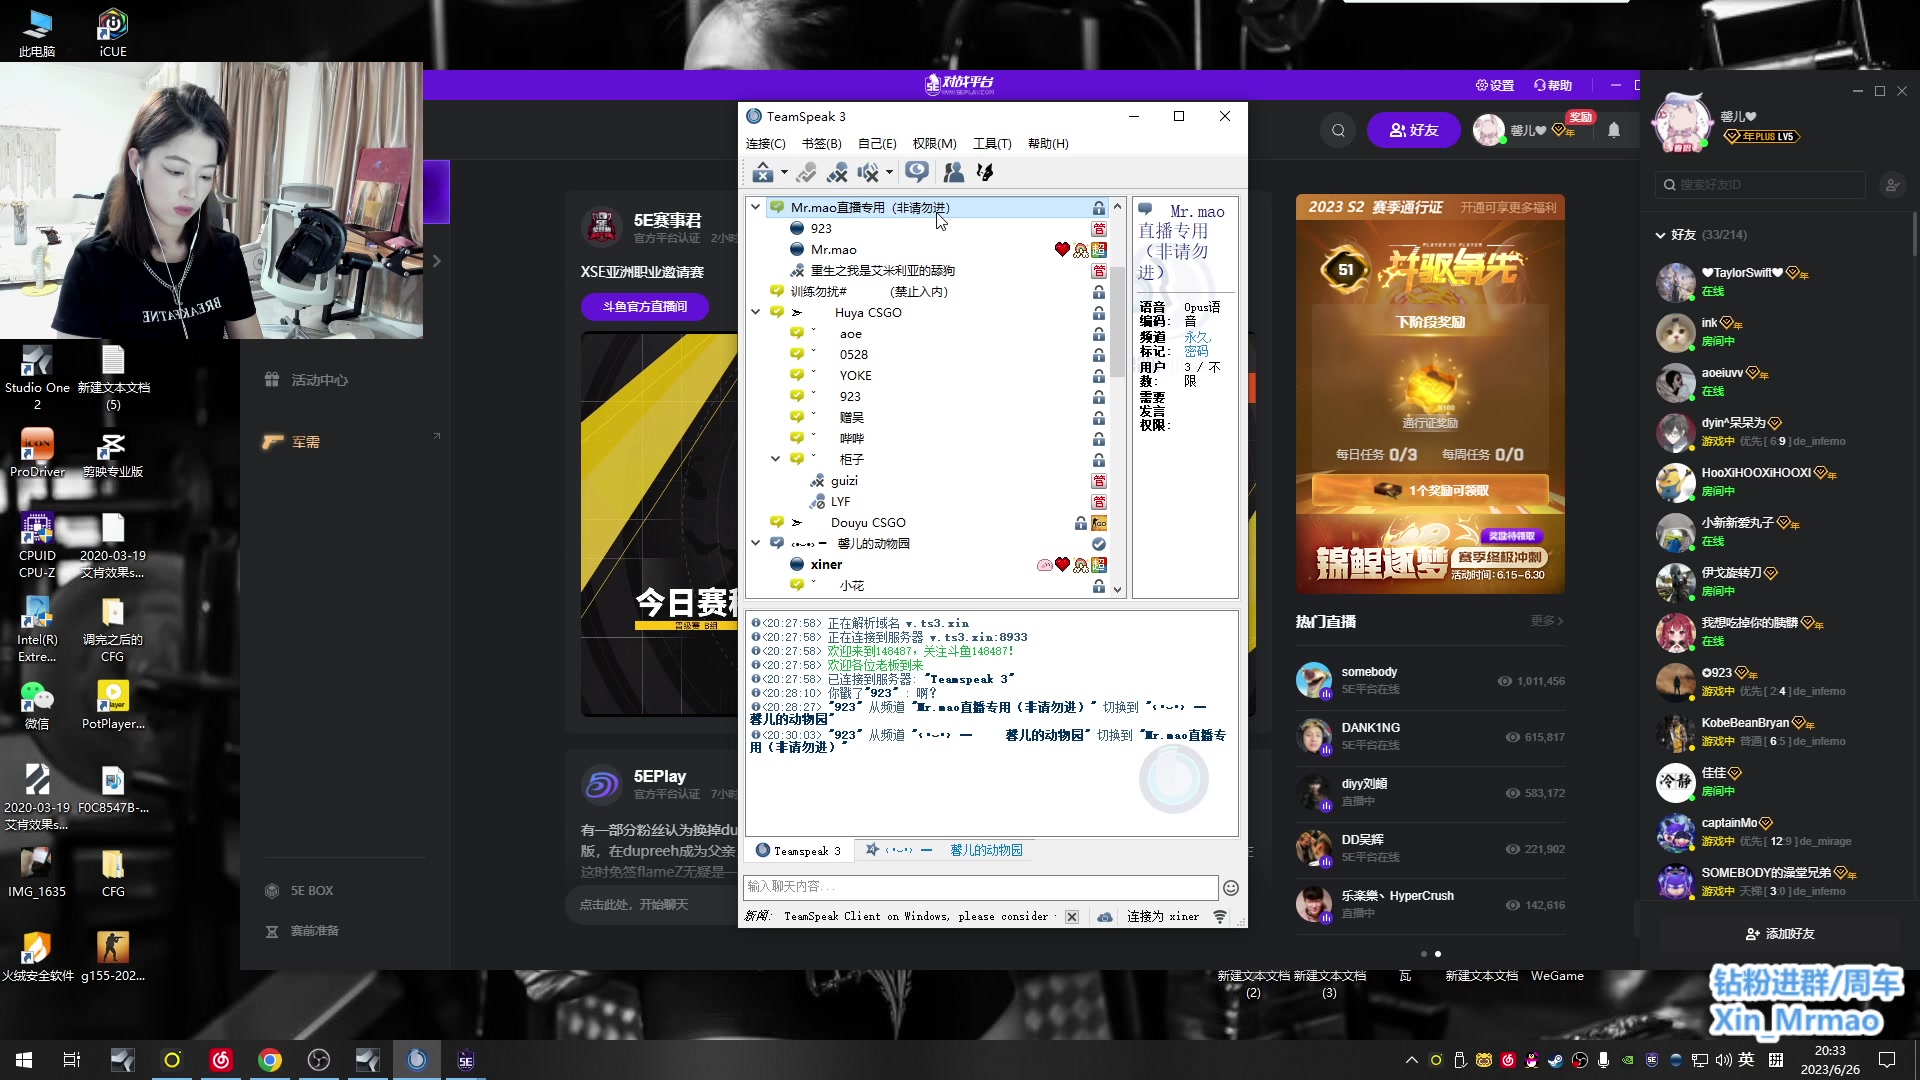The height and width of the screenshot is (1080, 1920).
Task: Switch to the Teamspeak 3 server chat tab
Action: coord(799,850)
